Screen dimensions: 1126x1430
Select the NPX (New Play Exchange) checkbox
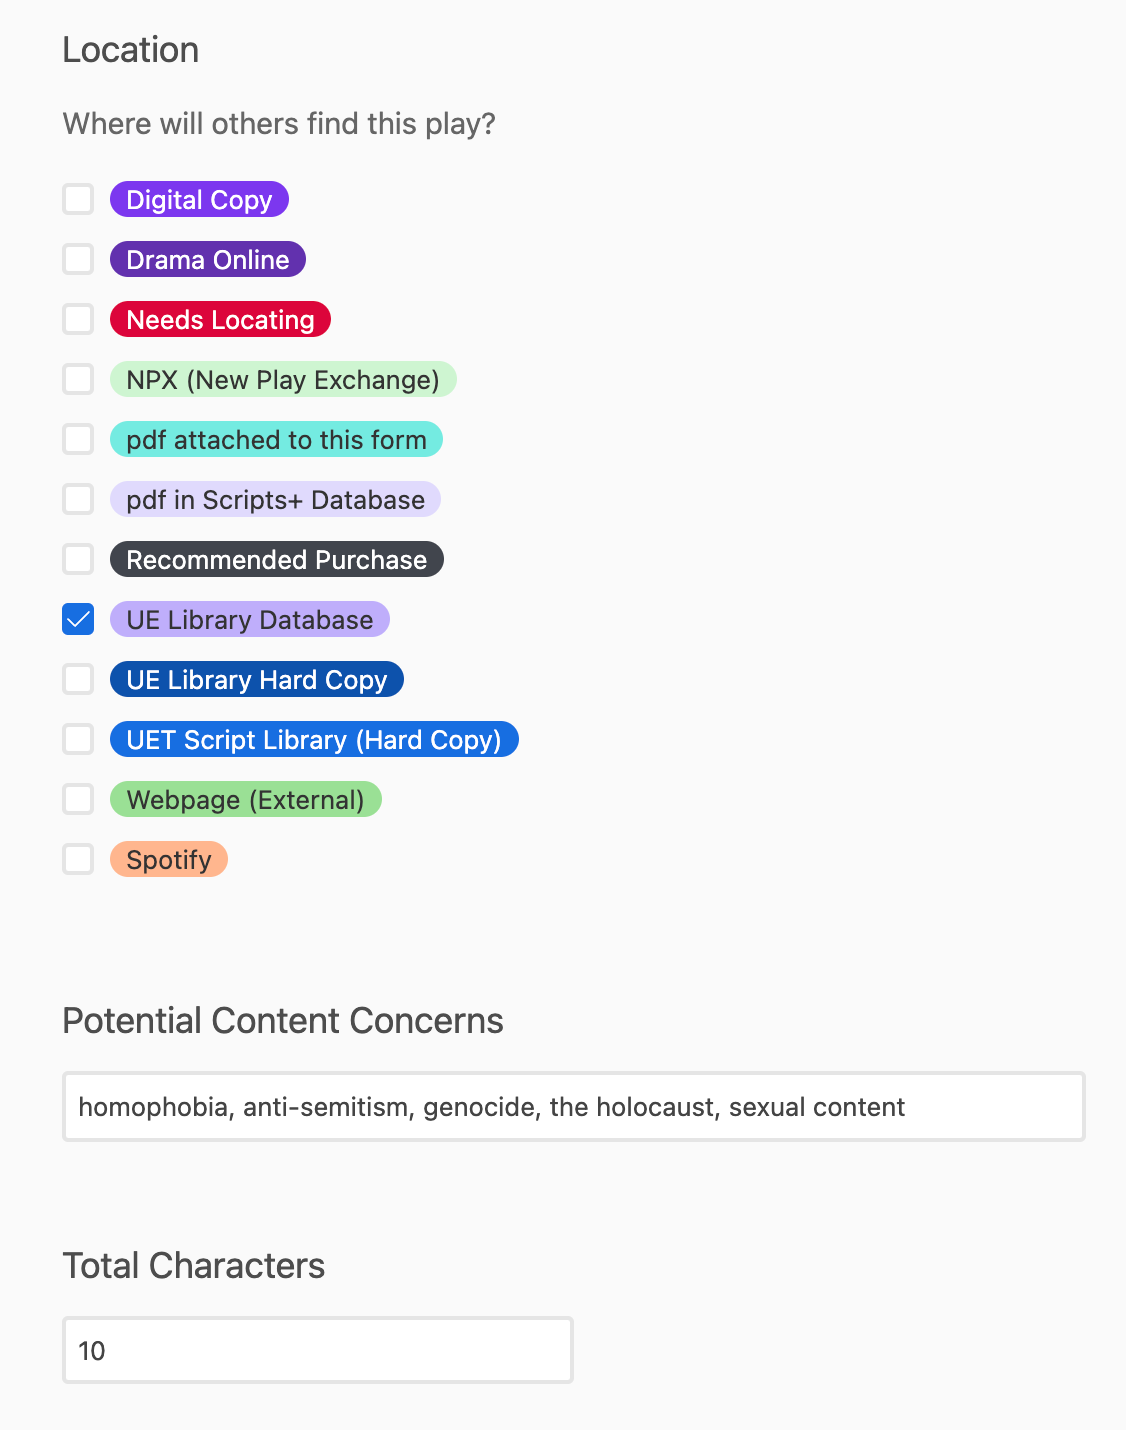tap(78, 379)
